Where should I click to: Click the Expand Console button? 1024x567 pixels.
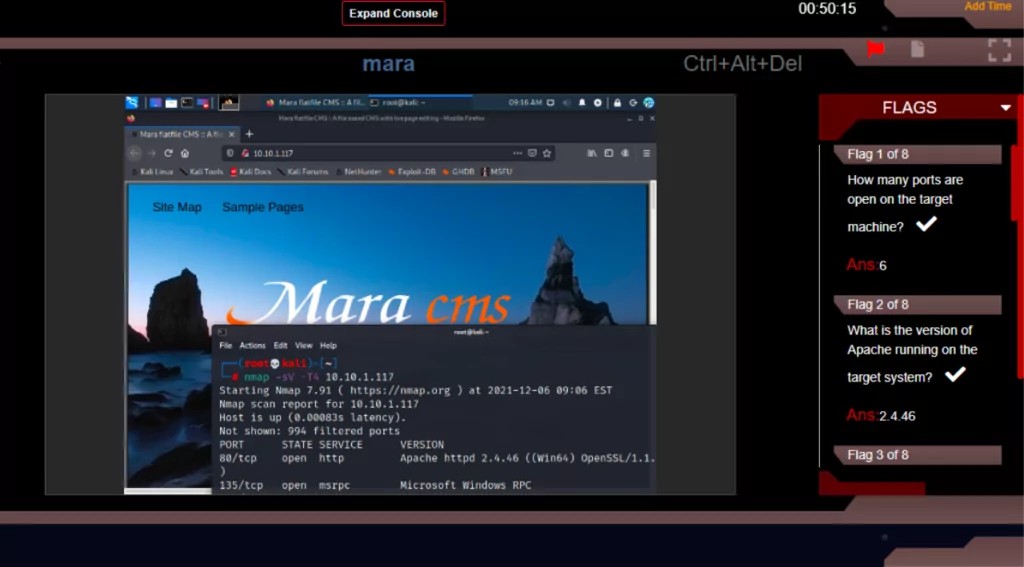[393, 13]
